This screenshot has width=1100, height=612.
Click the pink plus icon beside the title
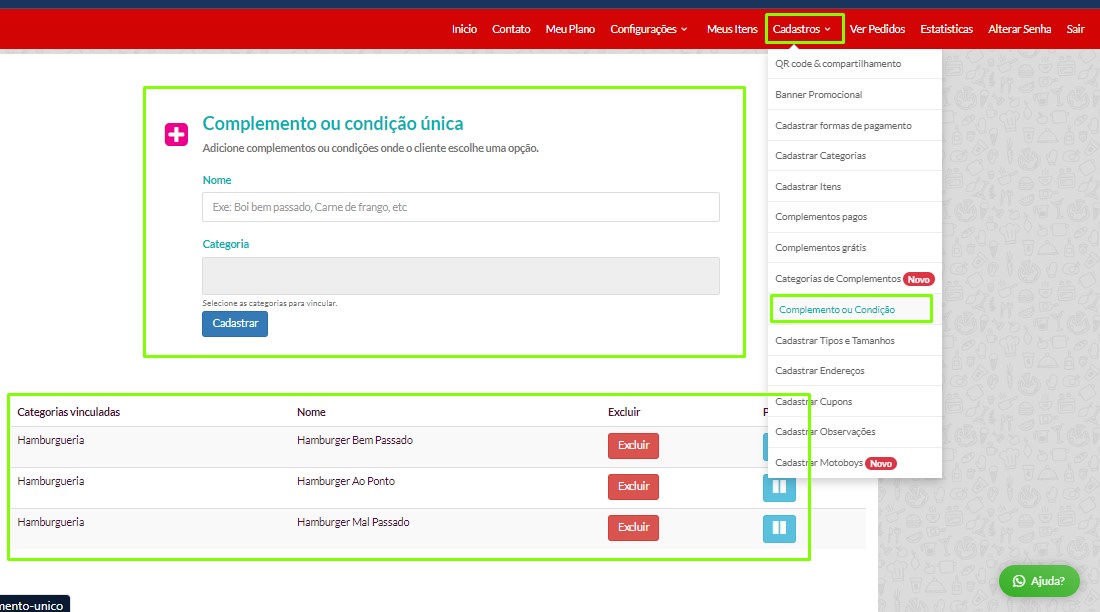[176, 134]
